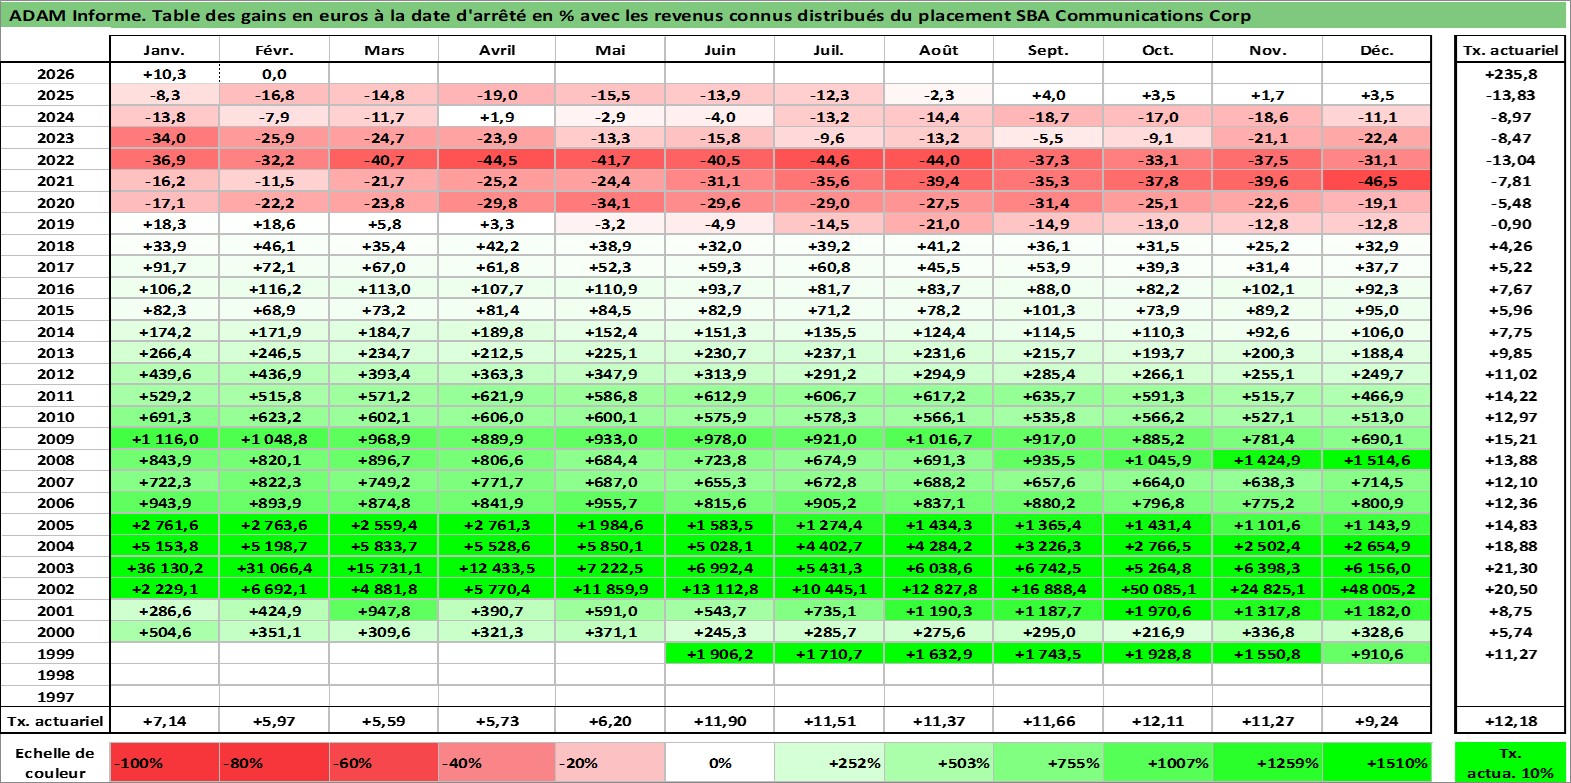1571x783 pixels.
Task: Click the +9,24 December actuarial rate cell
Action: point(1377,720)
